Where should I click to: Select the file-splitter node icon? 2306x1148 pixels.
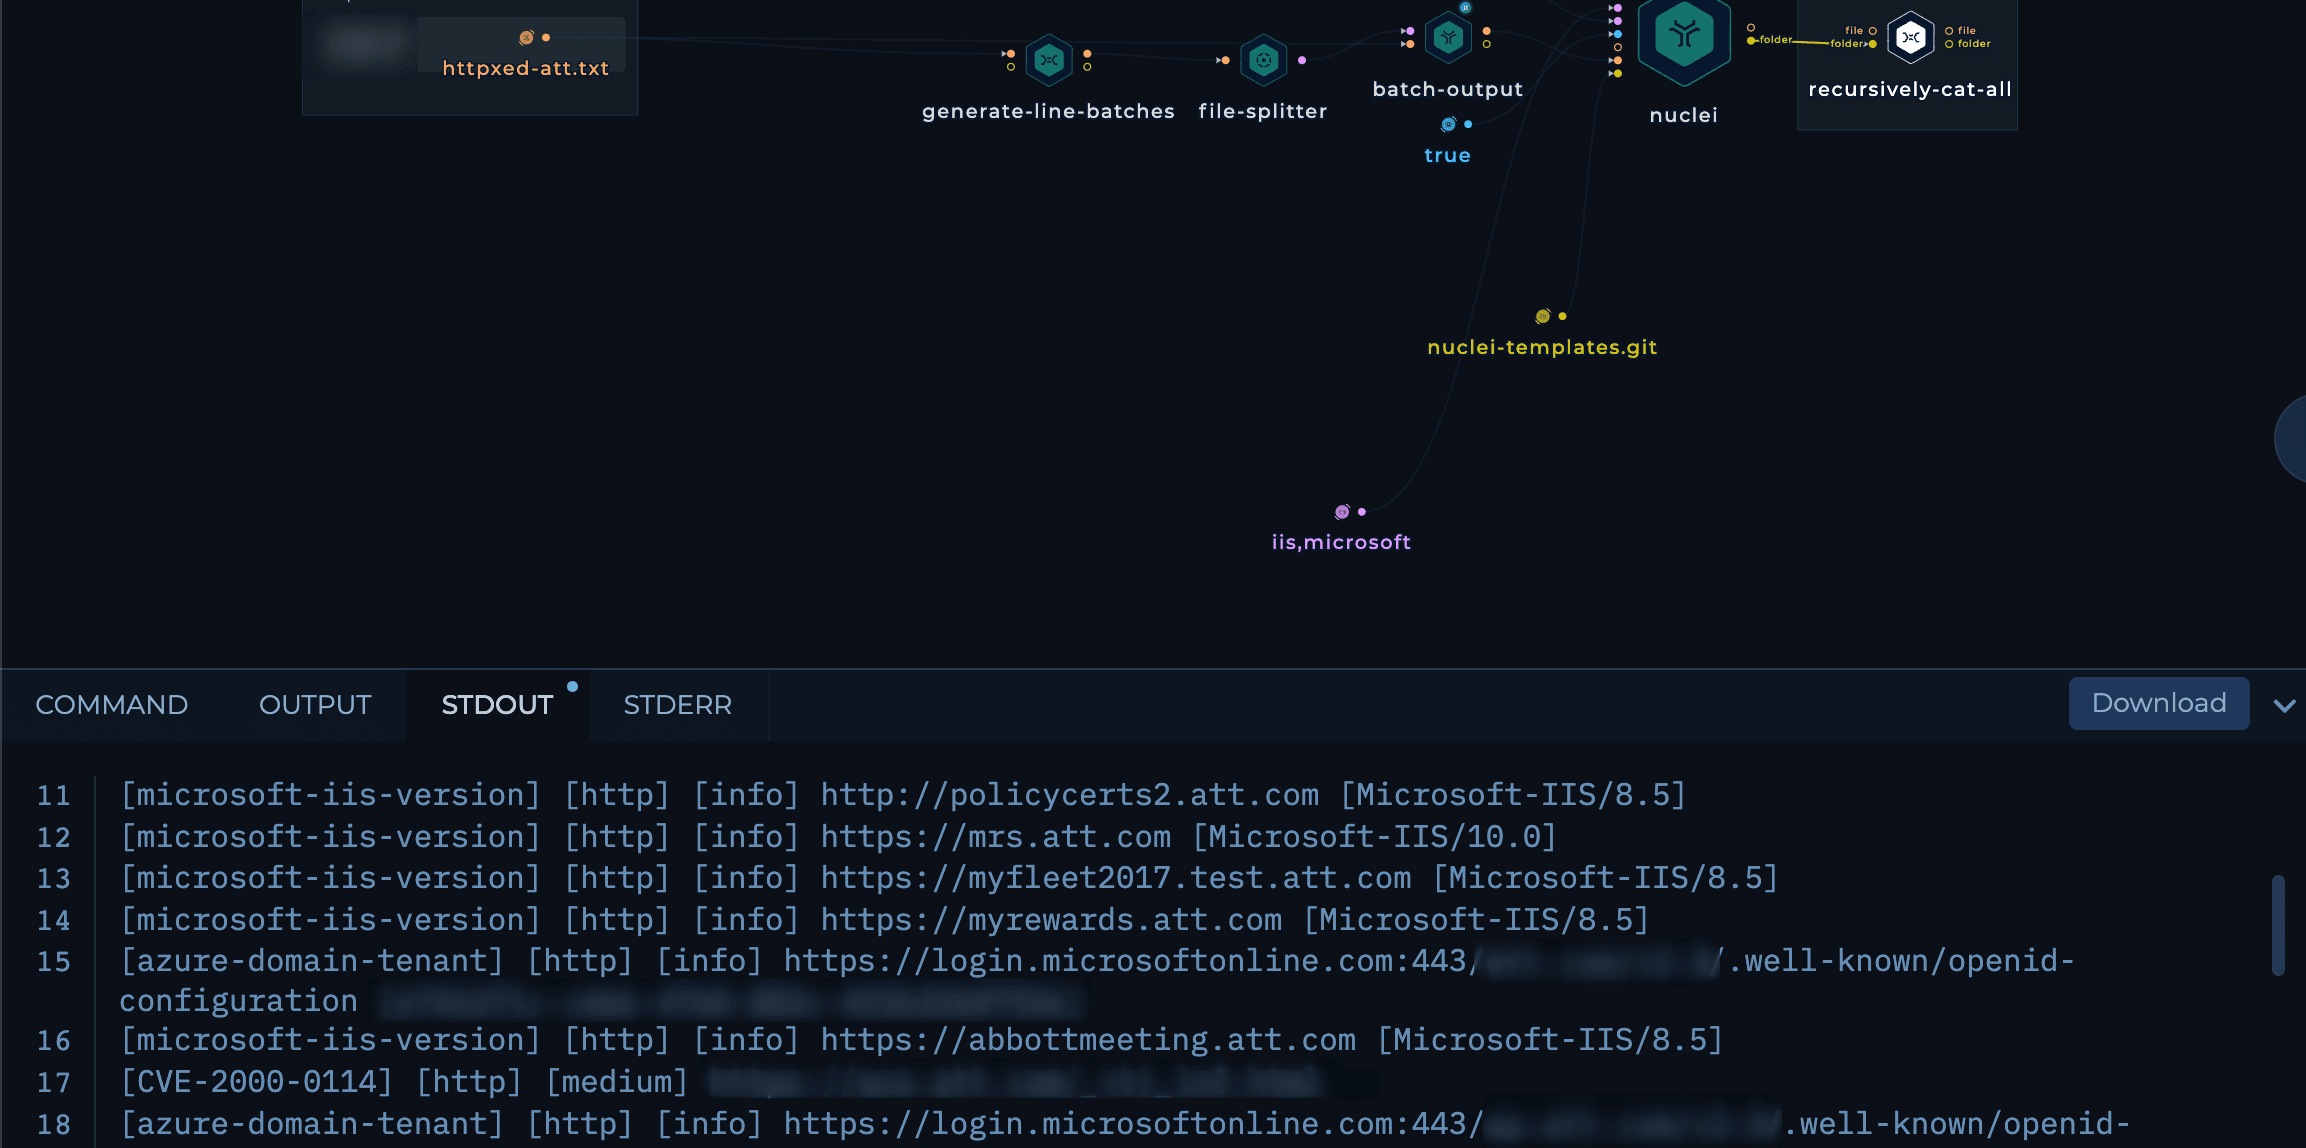click(1264, 60)
